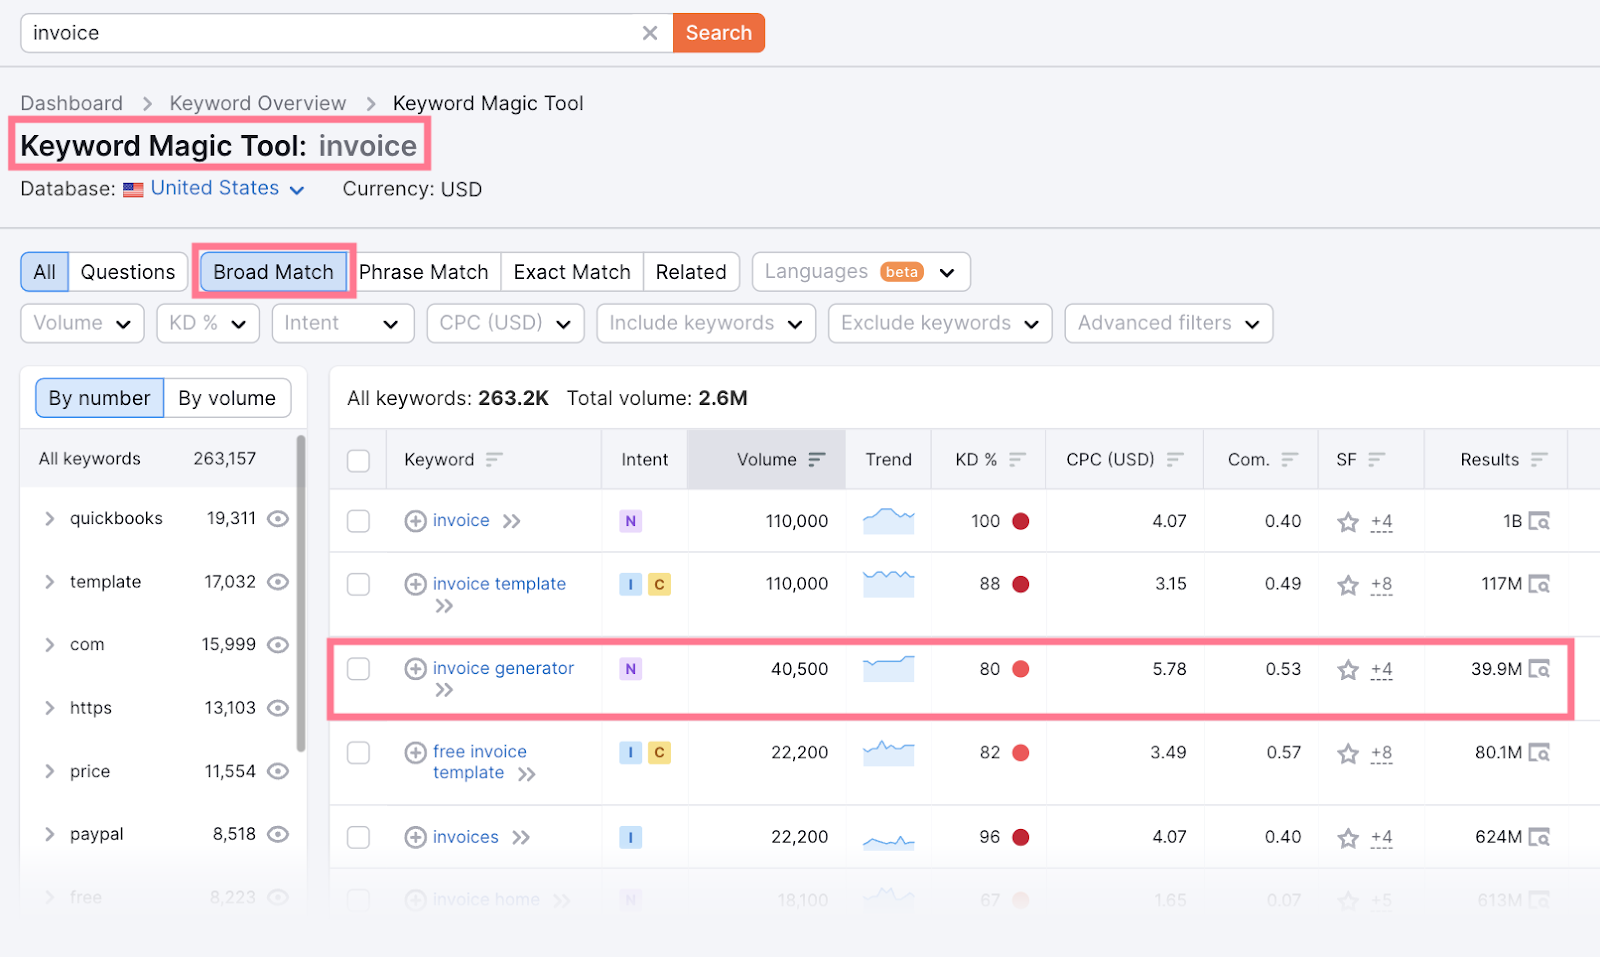Check the invoices keyword row
1600x957 pixels.
coord(358,837)
